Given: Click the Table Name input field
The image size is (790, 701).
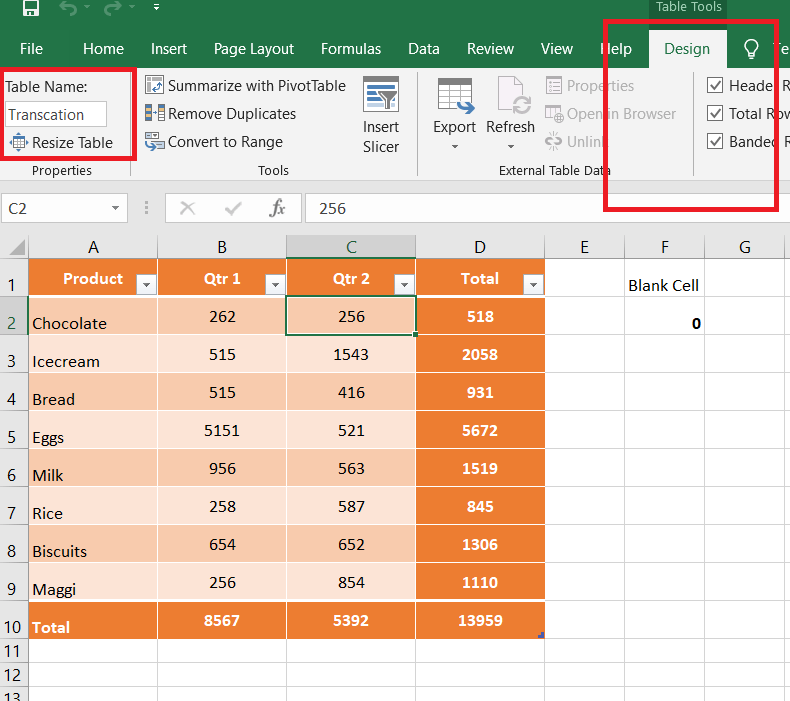Looking at the screenshot, I should [56, 114].
